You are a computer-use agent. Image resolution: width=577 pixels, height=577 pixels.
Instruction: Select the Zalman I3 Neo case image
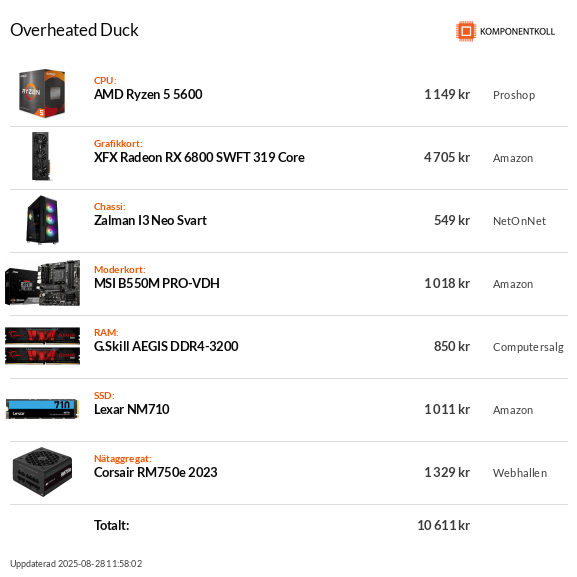(42, 219)
